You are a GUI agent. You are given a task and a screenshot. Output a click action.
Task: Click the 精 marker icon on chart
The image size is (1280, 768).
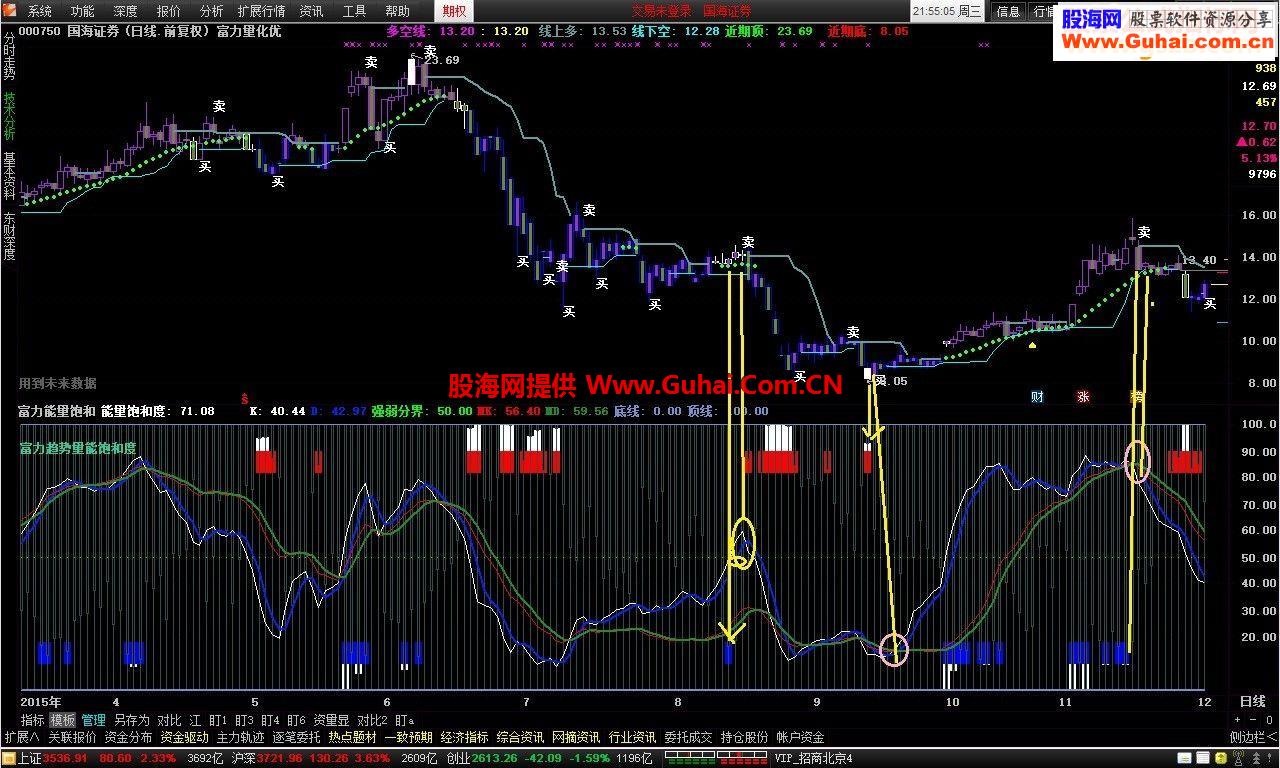[1136, 397]
